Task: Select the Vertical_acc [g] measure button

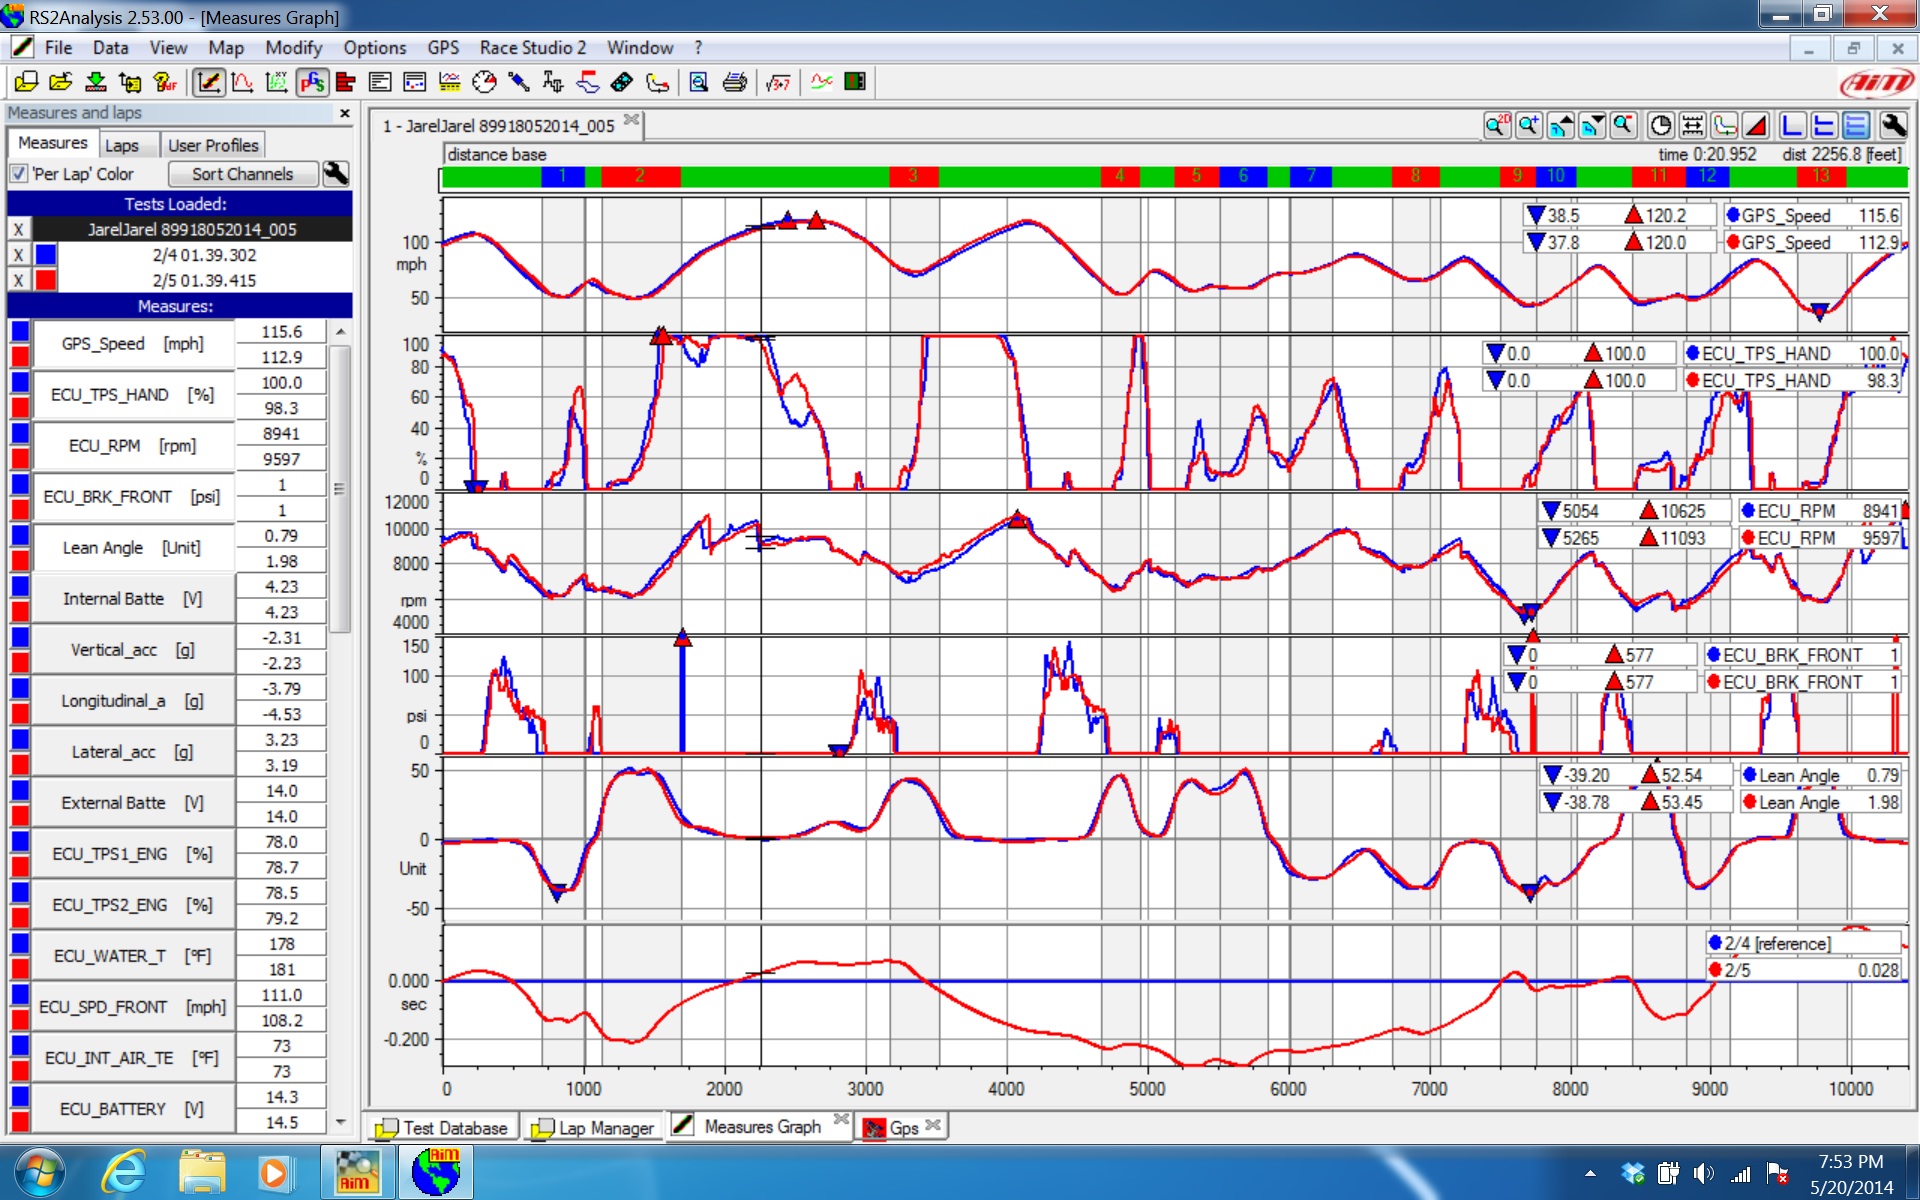Action: [x=133, y=650]
